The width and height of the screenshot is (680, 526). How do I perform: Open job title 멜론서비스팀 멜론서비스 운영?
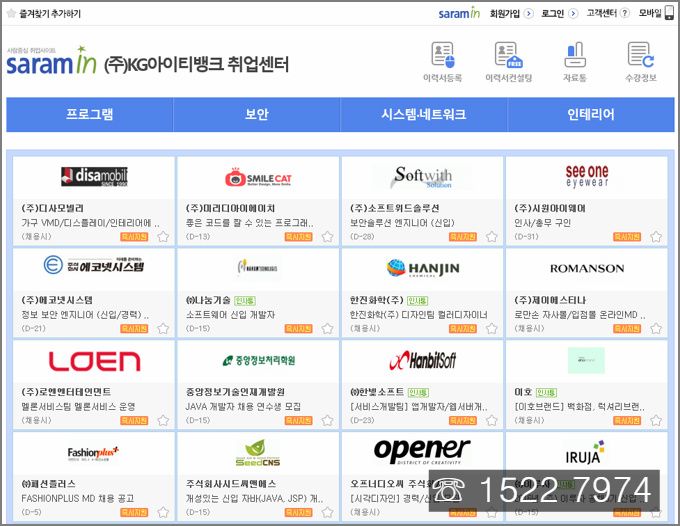[x=78, y=407]
